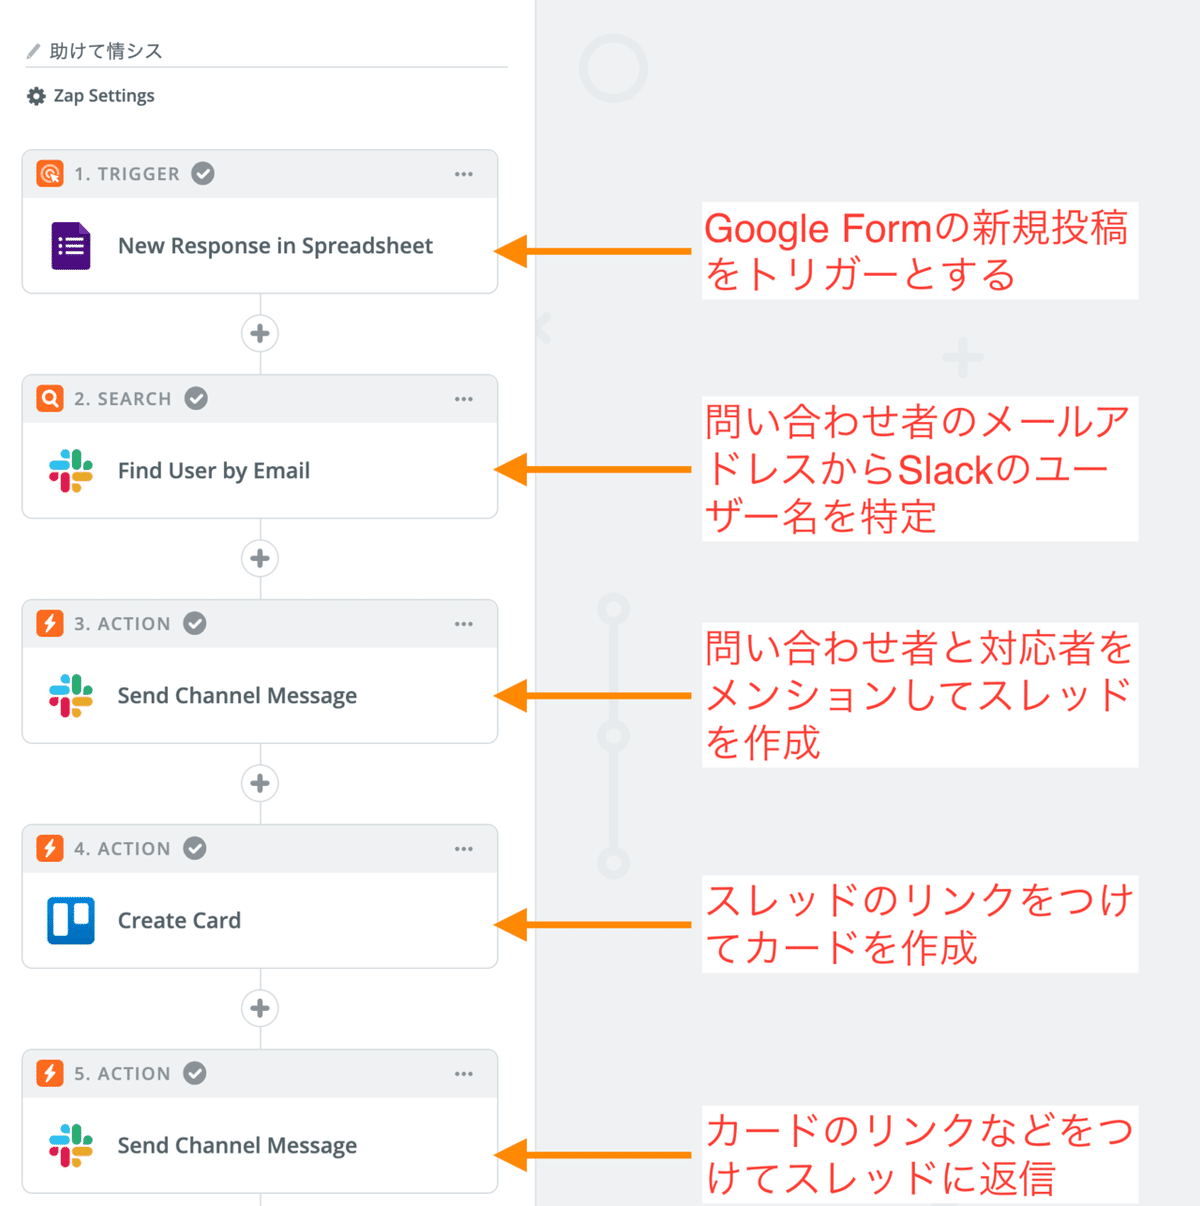The height and width of the screenshot is (1206, 1200).
Task: Click the Zap Settings gear icon
Action: click(x=36, y=96)
